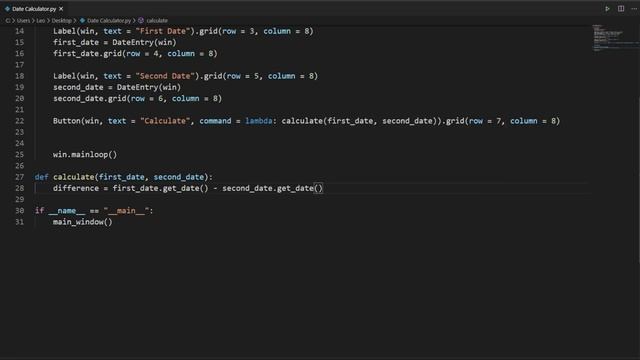640x360 pixels.
Task: Click the calculate function symbol icon in breadcrumb
Action: (141, 20)
